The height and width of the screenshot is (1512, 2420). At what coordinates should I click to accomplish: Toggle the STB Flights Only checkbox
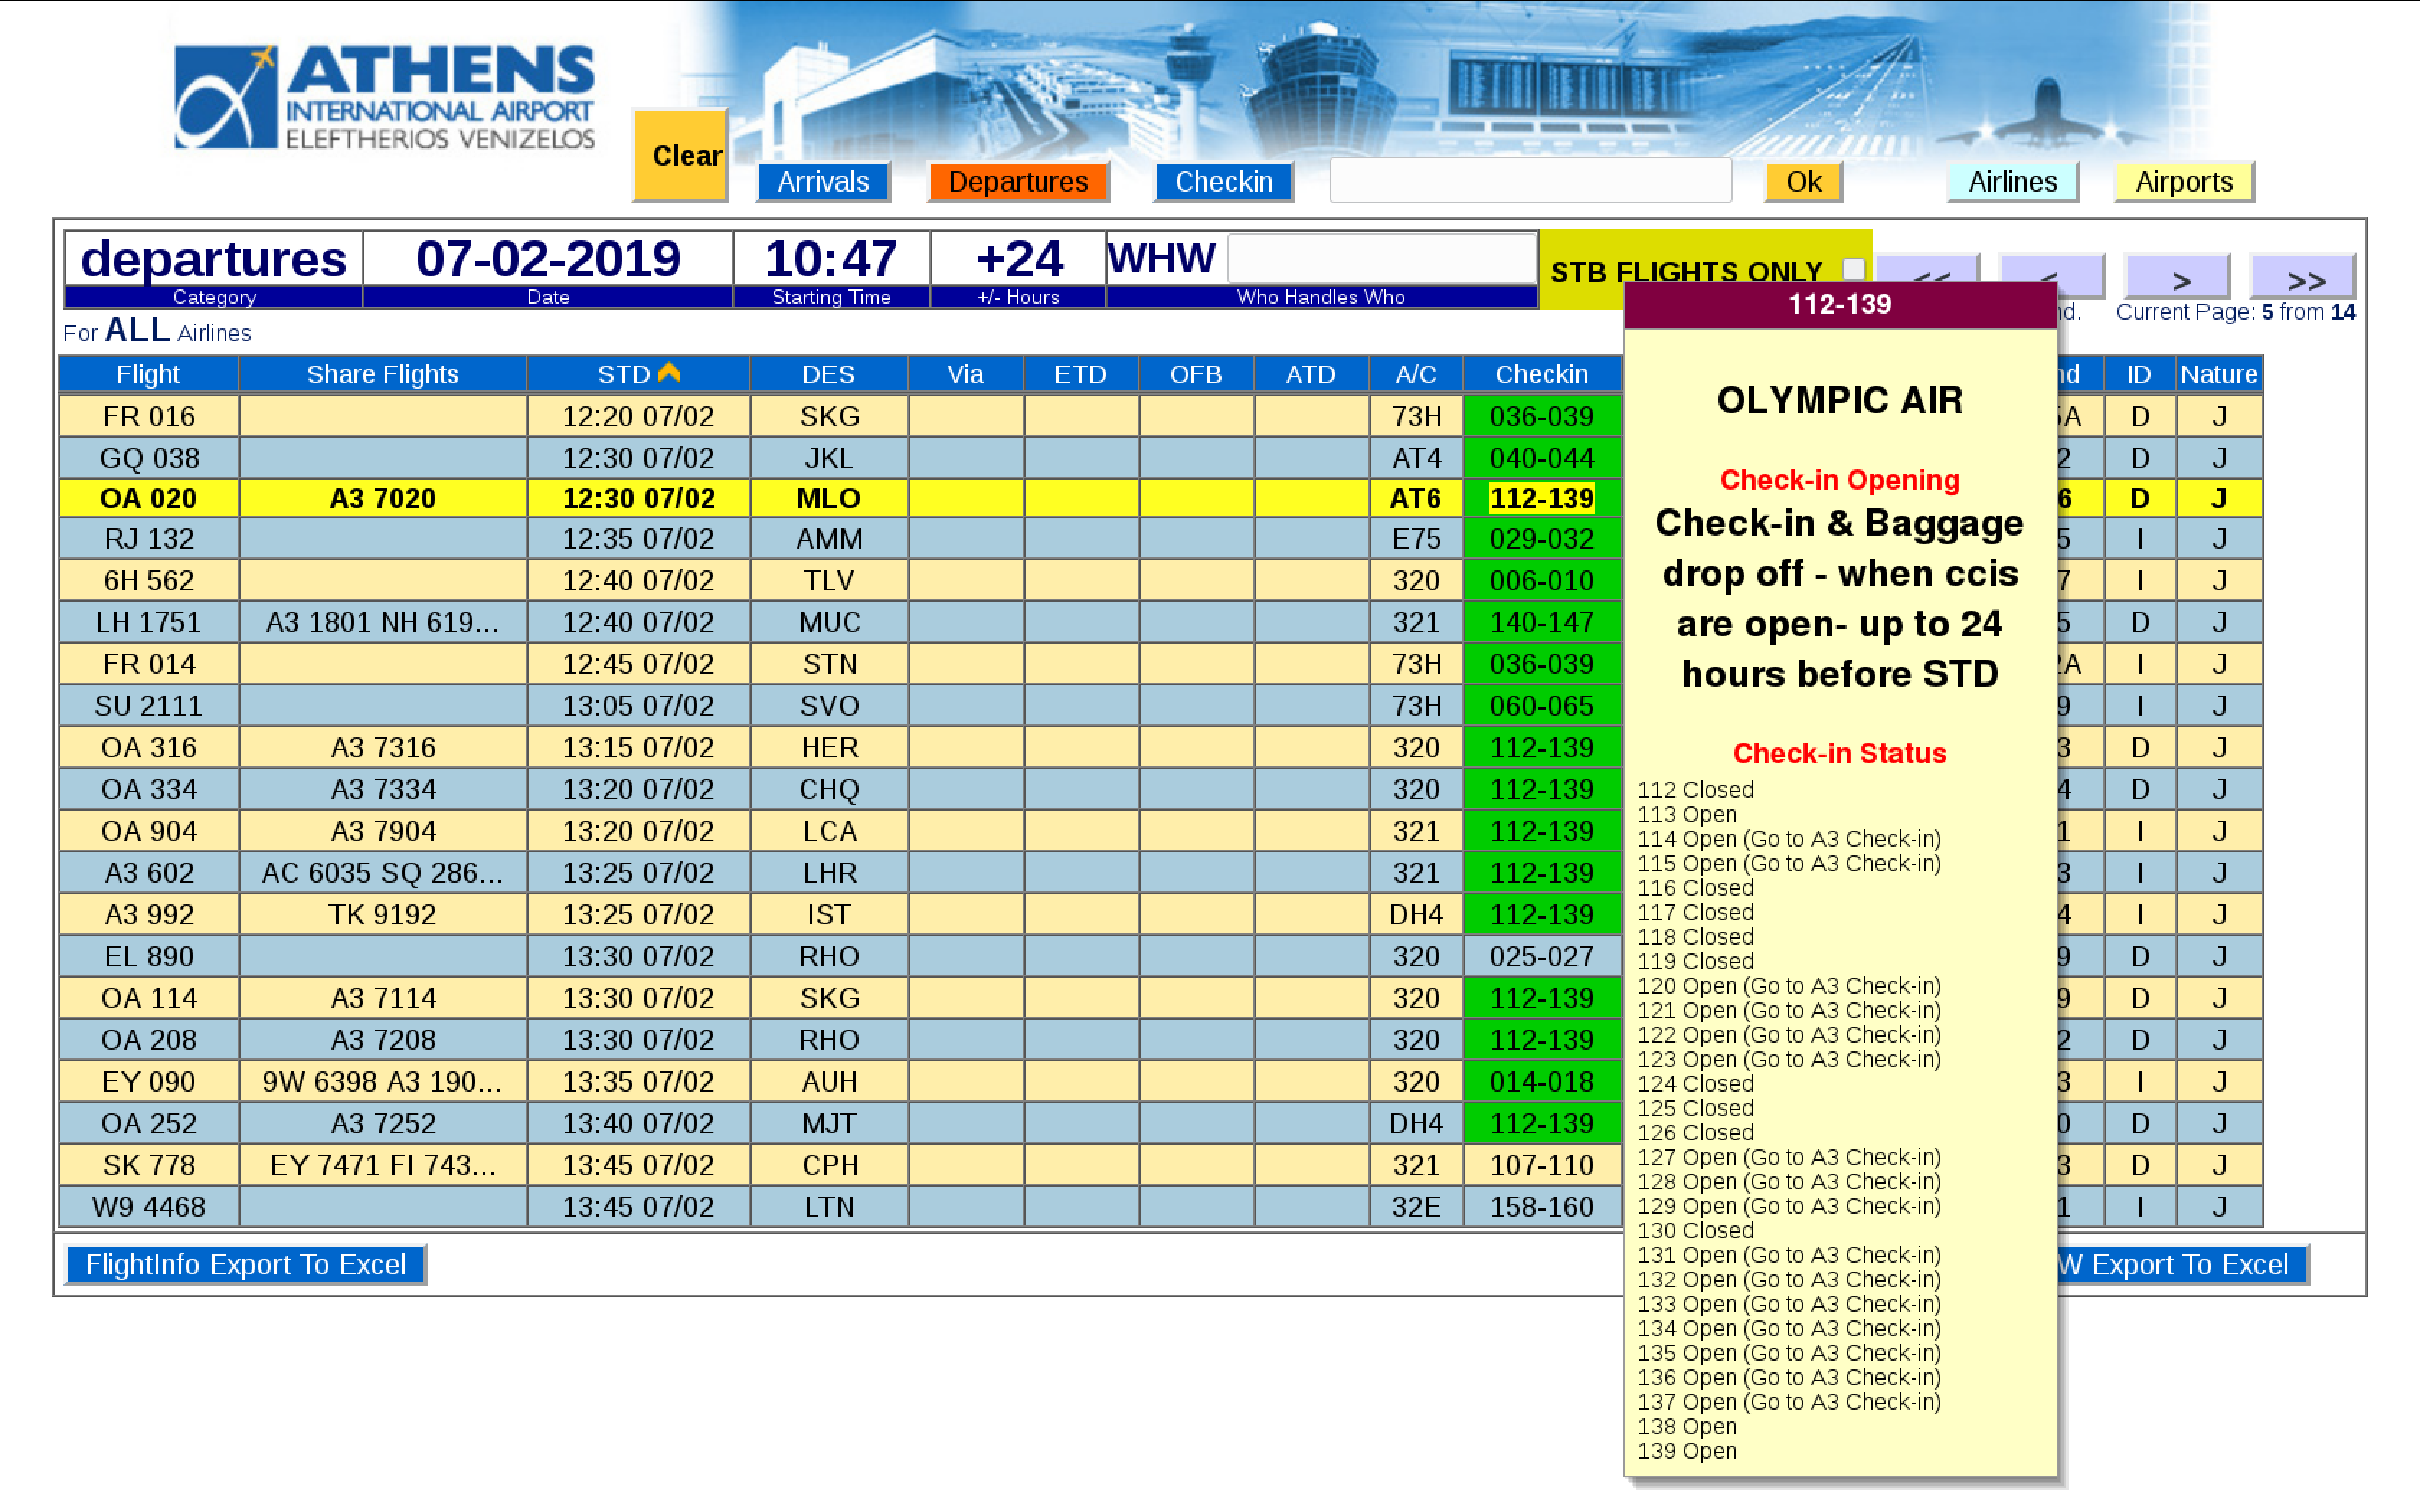(1853, 268)
